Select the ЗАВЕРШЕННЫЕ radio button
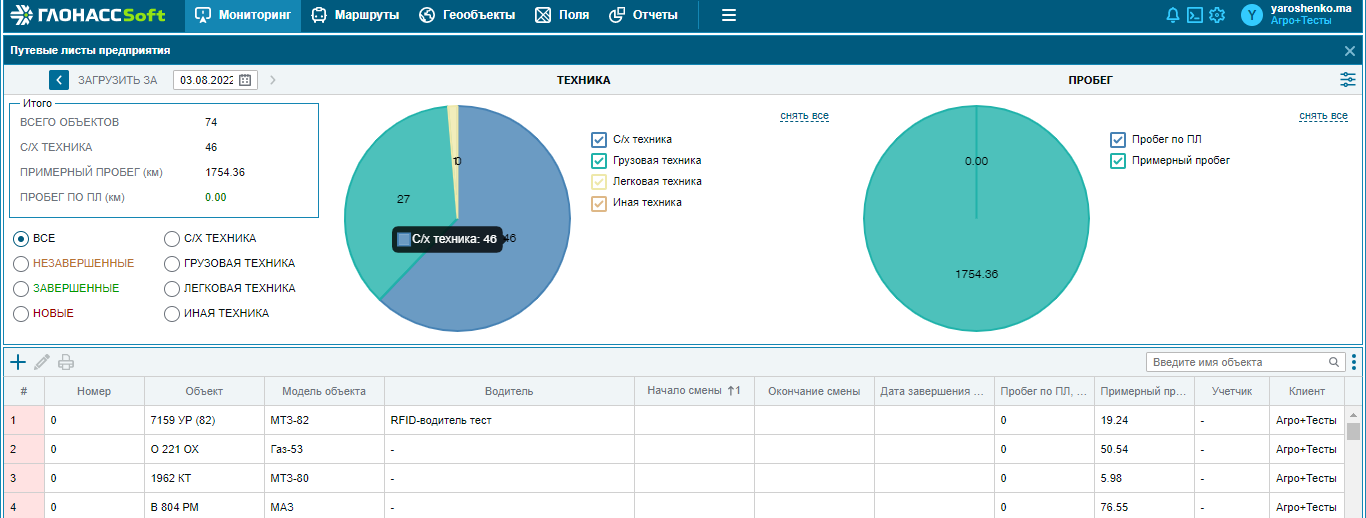This screenshot has width=1366, height=518. tap(21, 288)
